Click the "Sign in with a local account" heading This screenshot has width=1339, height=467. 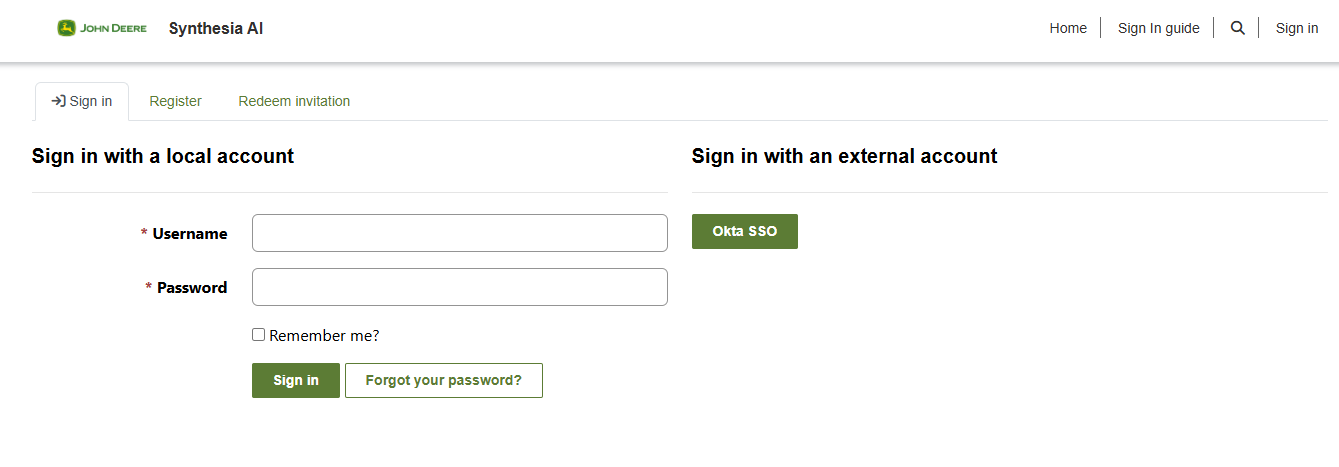pyautogui.click(x=163, y=156)
